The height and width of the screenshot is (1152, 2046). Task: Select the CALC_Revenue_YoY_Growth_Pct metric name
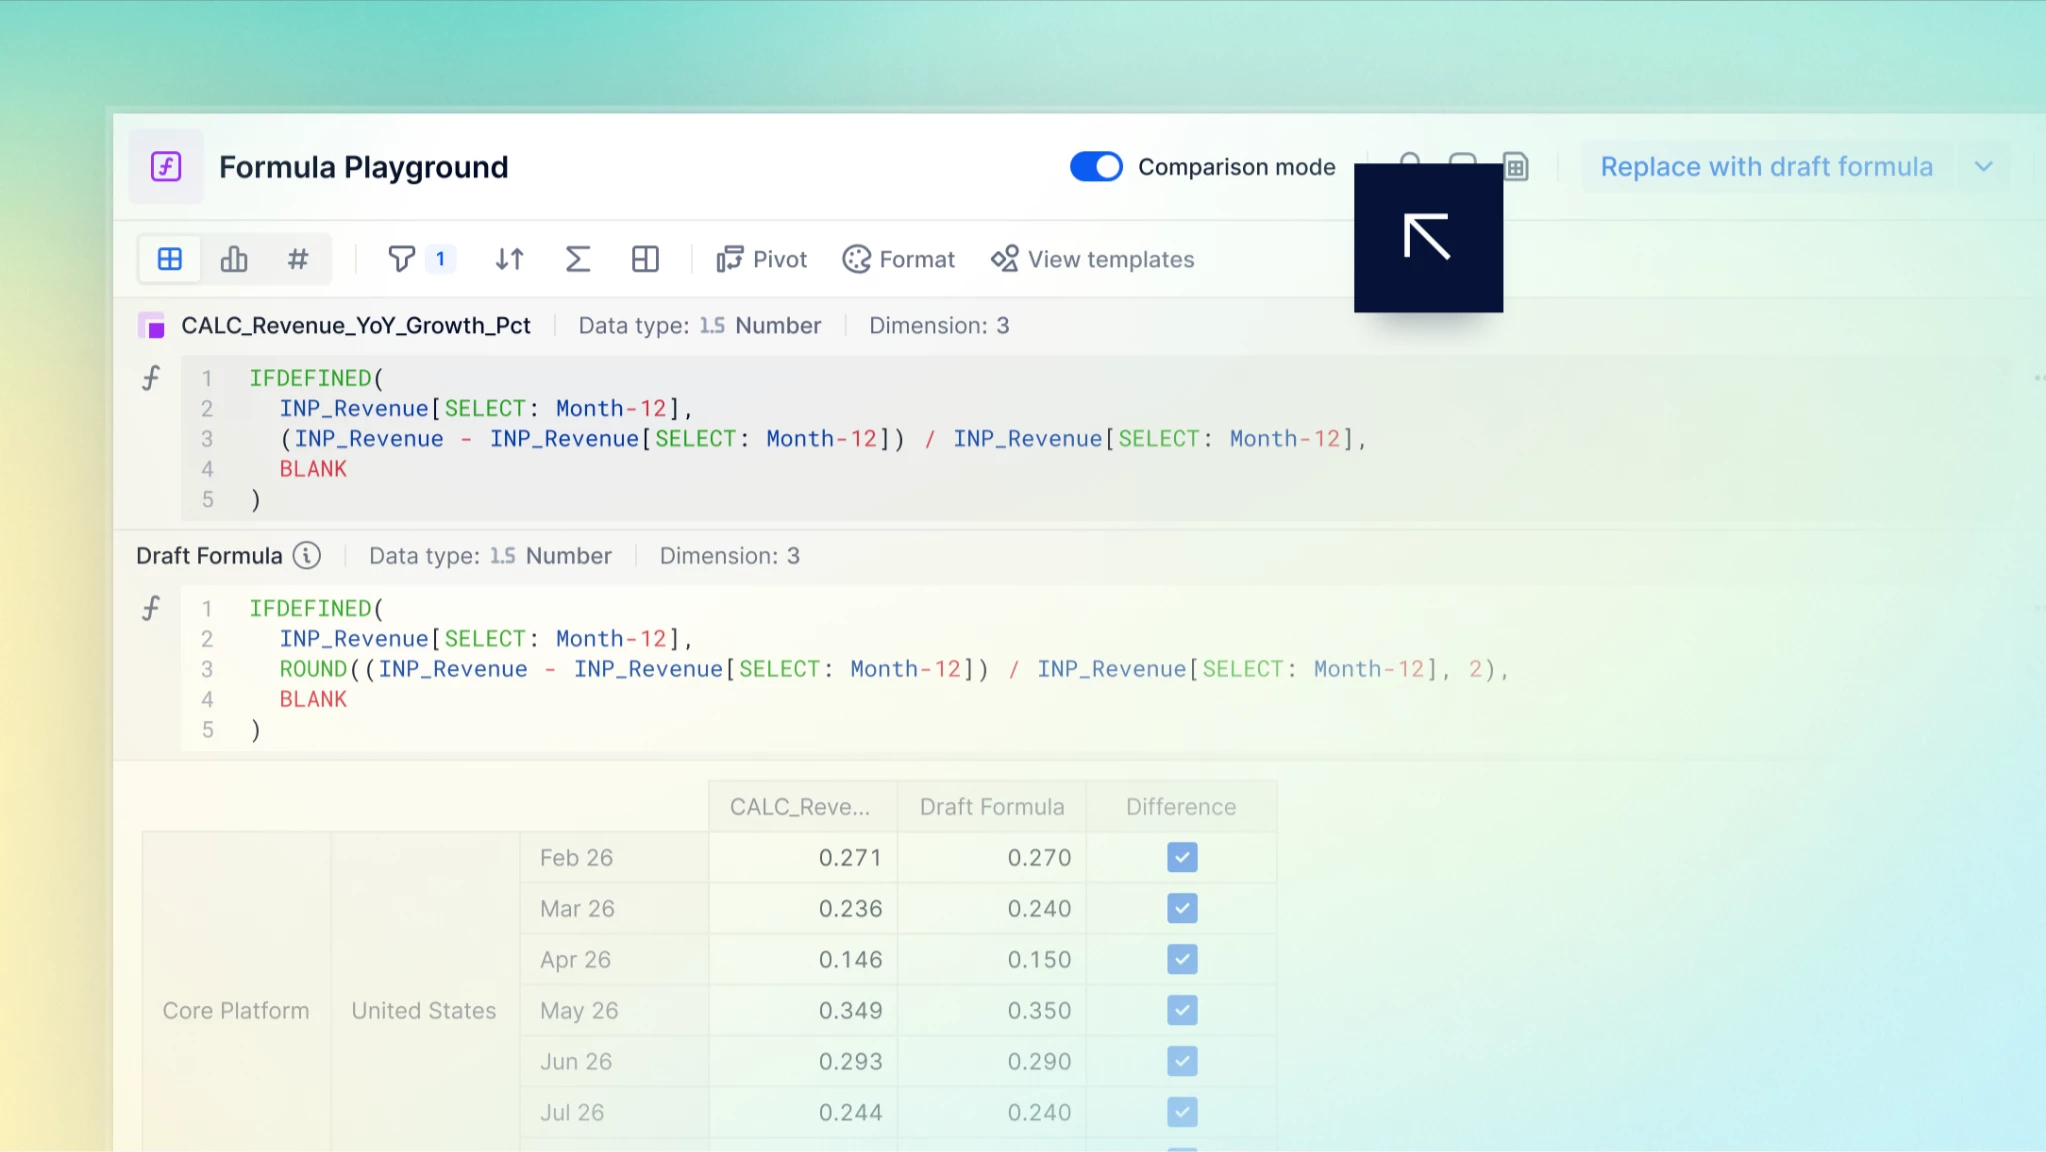pos(355,326)
